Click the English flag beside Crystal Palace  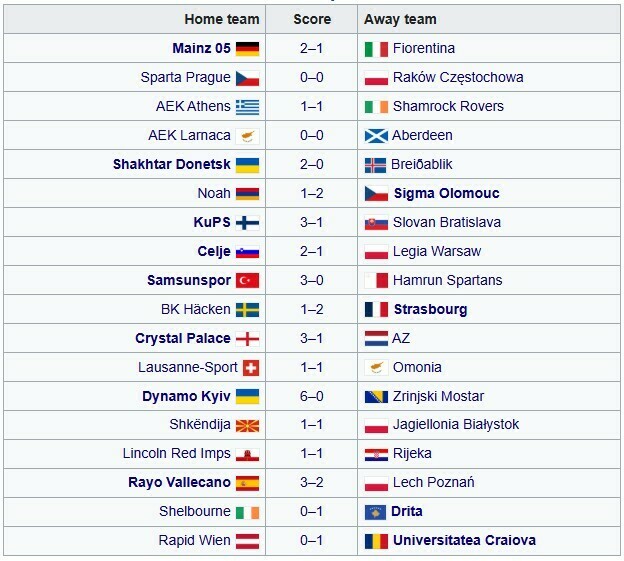pyautogui.click(x=247, y=338)
